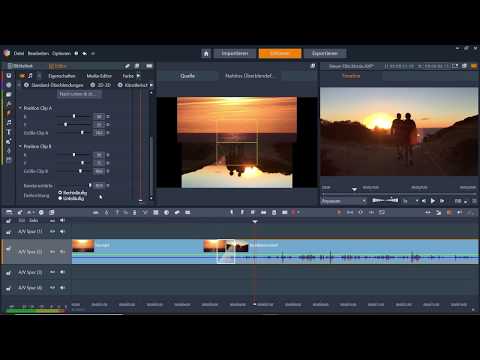
Task: Open the Farbe section
Action: tap(128, 76)
